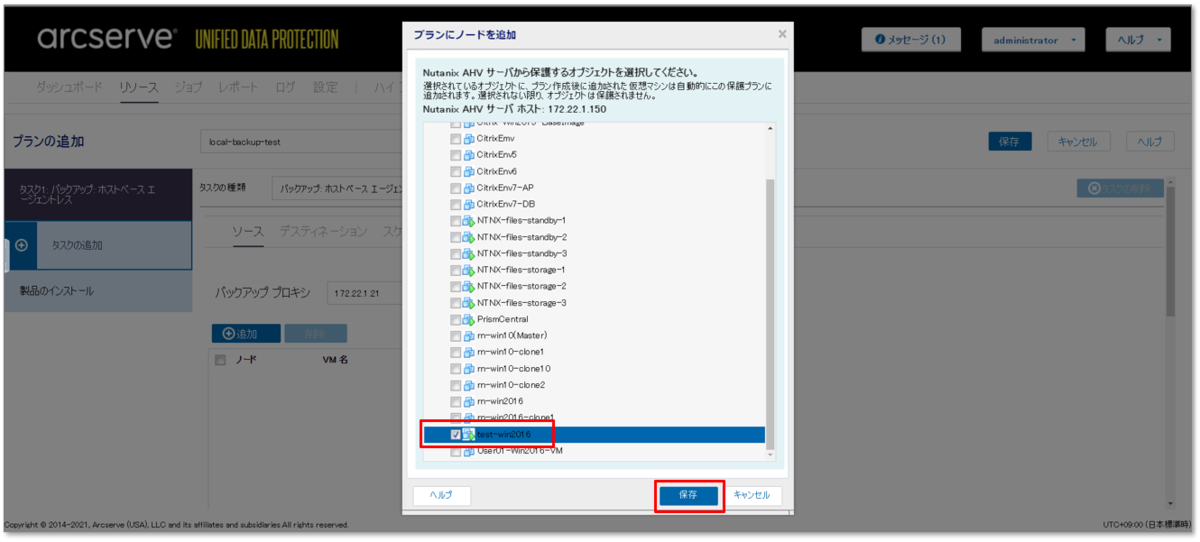Select タスク1 バックアップ entry in the sidebar
This screenshot has height=542, width=1200.
pyautogui.click(x=97, y=193)
